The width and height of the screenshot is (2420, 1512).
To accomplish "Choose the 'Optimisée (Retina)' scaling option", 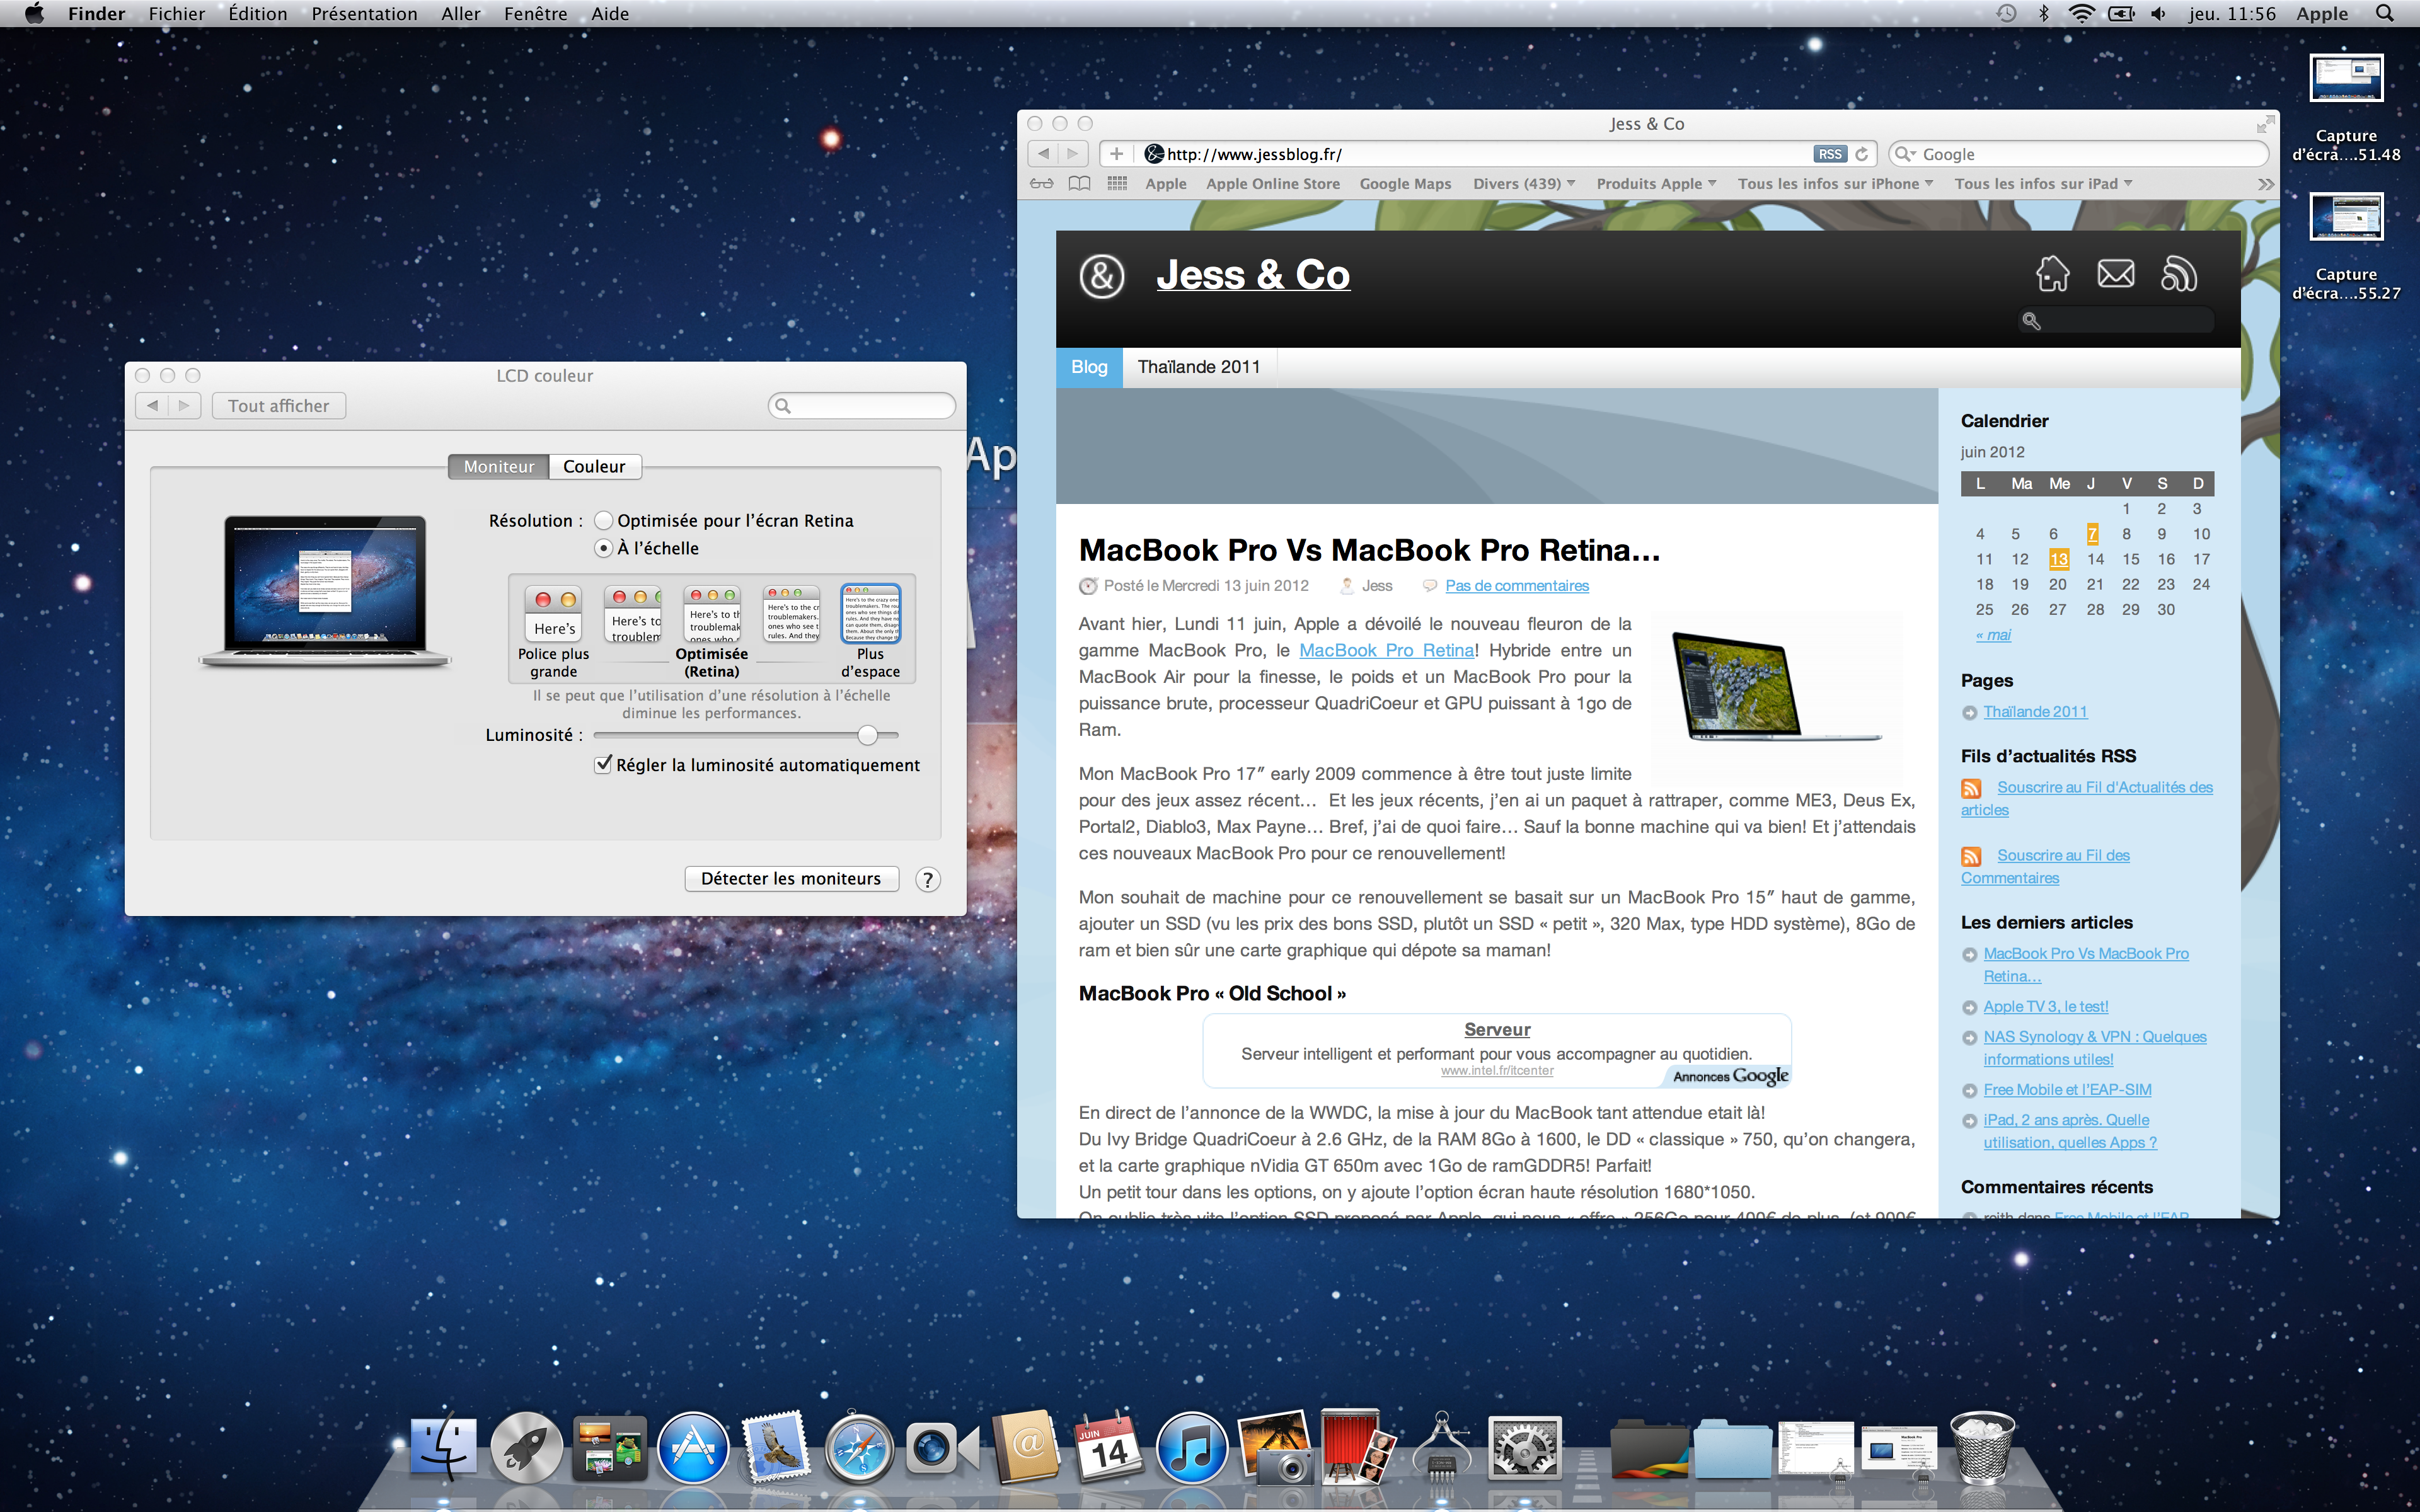I will (x=712, y=632).
